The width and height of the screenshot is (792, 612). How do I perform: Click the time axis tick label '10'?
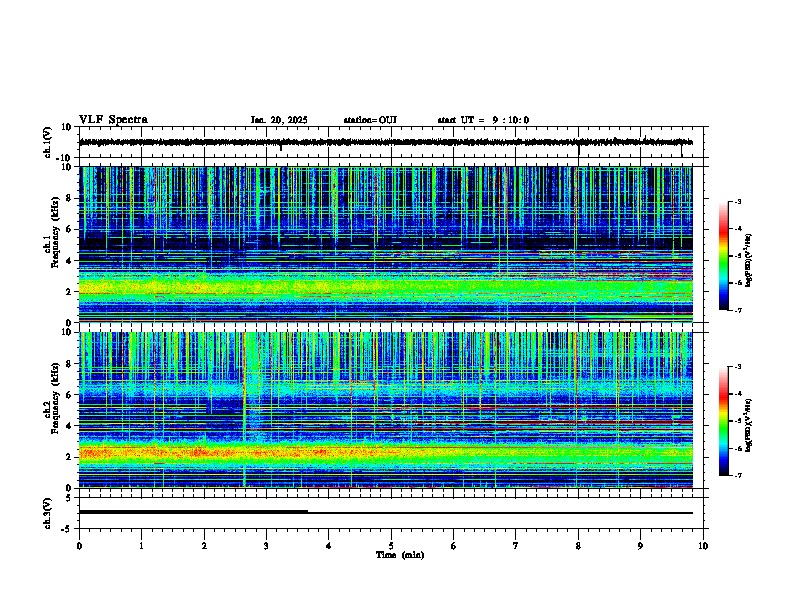703,546
